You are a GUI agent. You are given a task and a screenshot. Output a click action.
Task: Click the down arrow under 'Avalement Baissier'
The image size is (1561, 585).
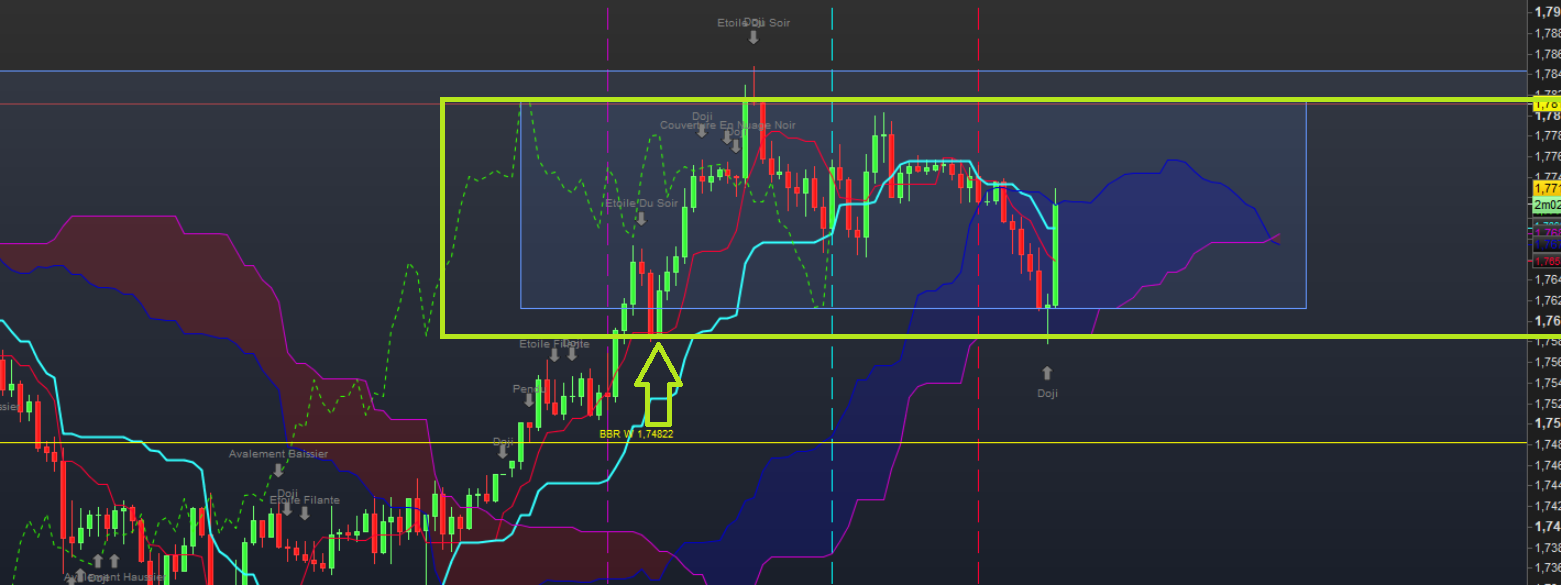click(x=278, y=470)
